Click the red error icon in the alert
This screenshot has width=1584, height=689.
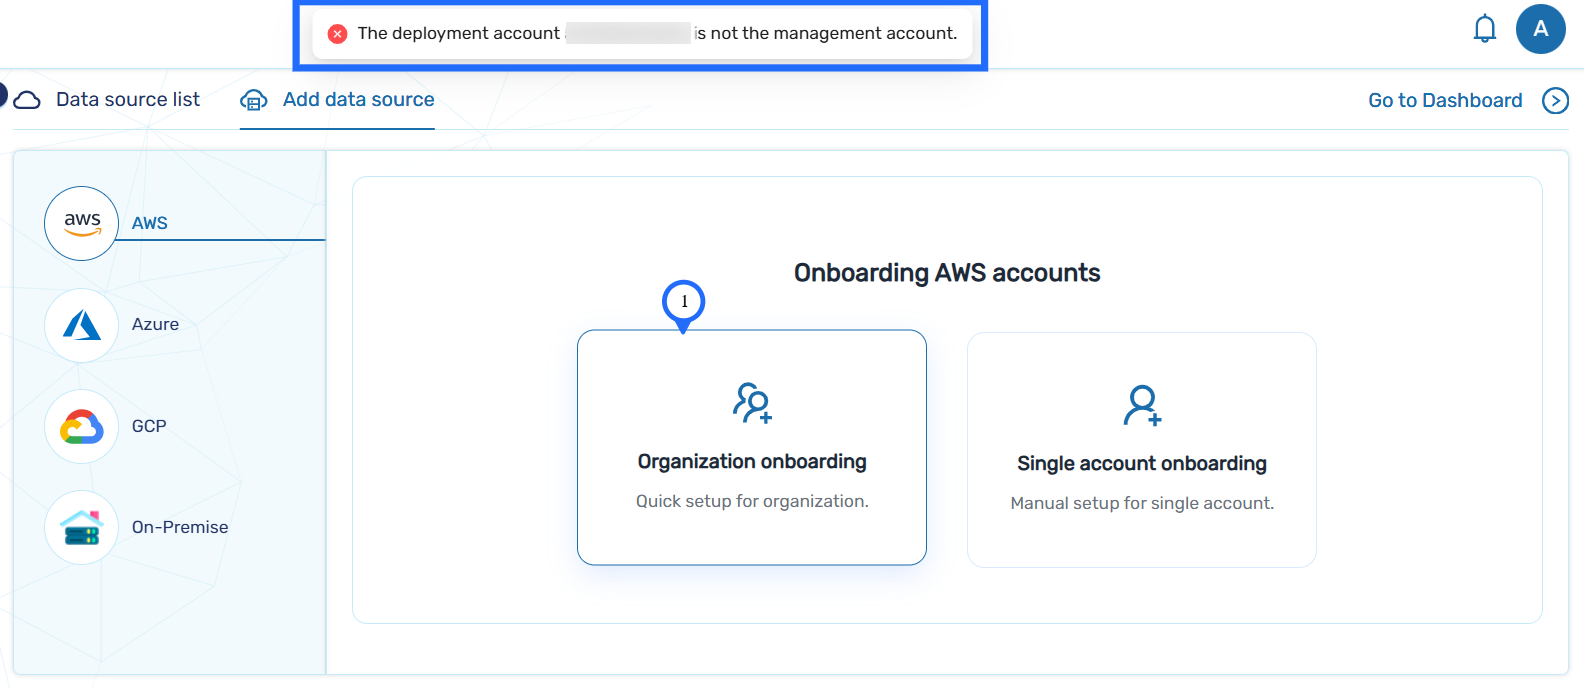(x=338, y=34)
